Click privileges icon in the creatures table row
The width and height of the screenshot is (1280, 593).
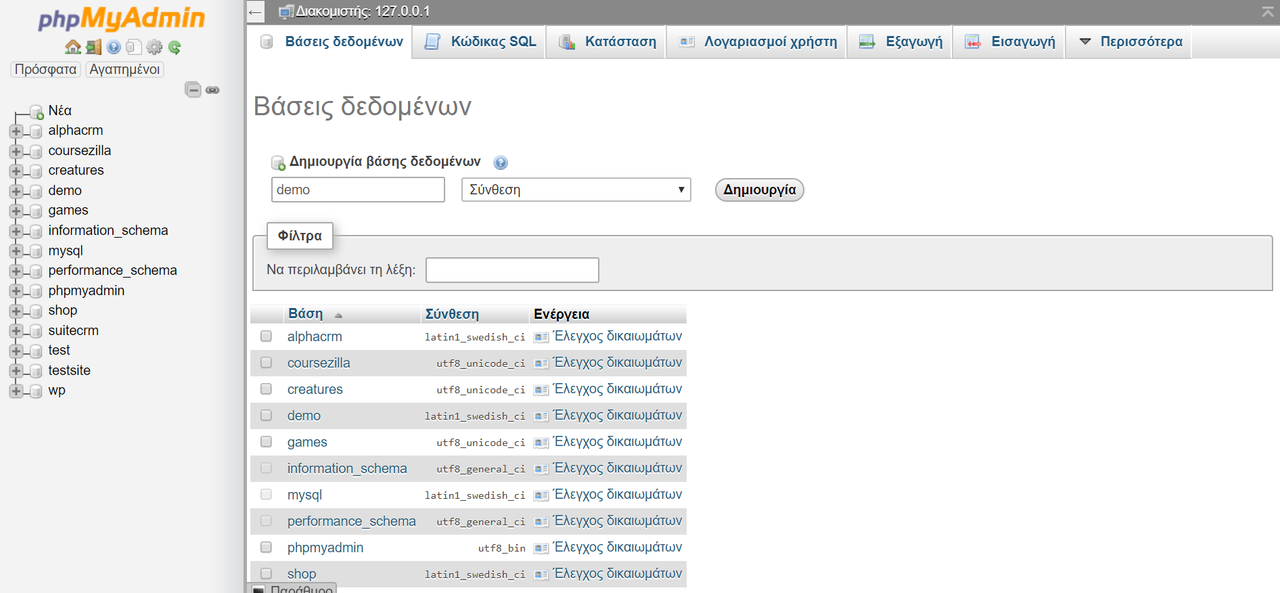[542, 390]
